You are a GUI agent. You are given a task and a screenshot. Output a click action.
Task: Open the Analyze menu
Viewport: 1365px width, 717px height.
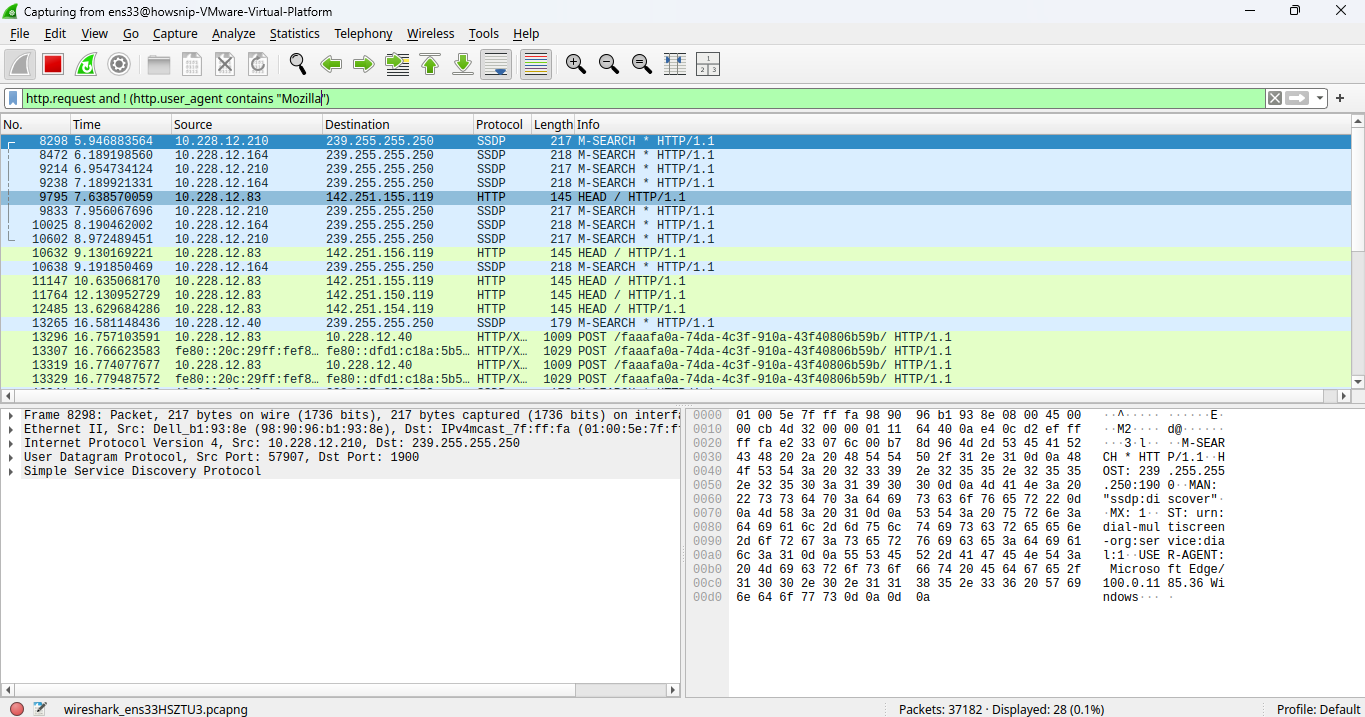click(234, 33)
